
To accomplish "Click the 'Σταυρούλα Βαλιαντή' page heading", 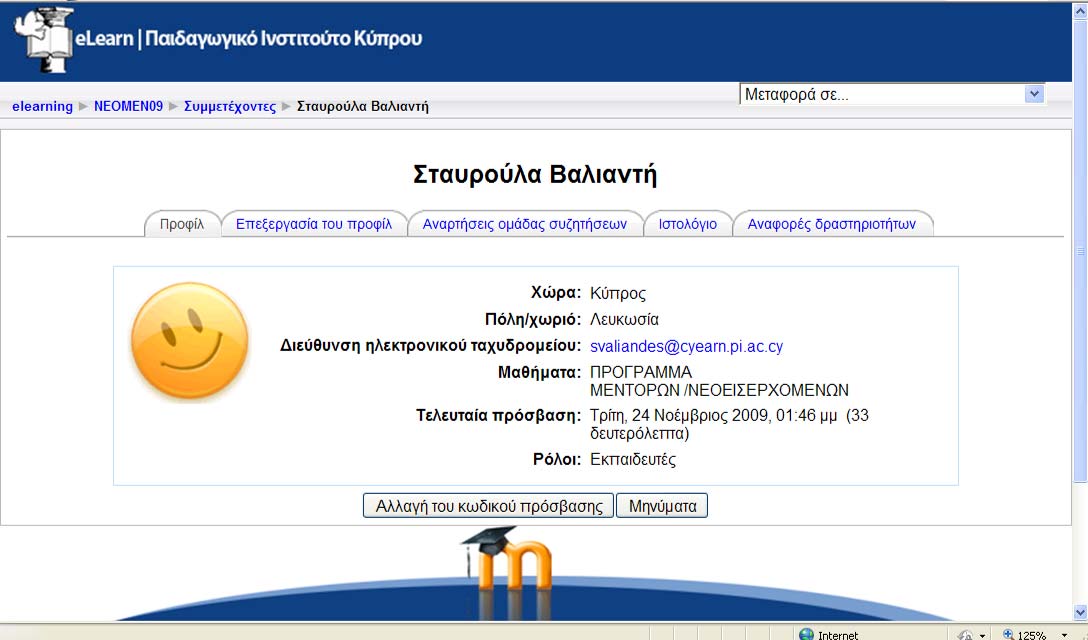I will pyautogui.click(x=535, y=174).
